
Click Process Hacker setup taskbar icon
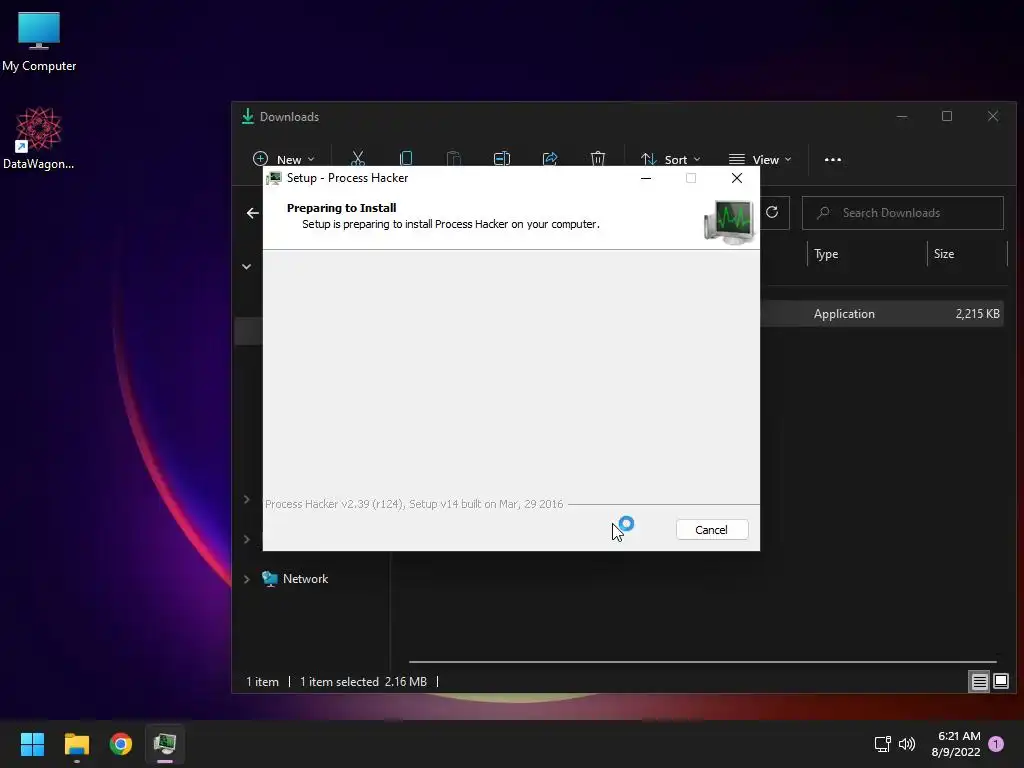[x=165, y=744]
